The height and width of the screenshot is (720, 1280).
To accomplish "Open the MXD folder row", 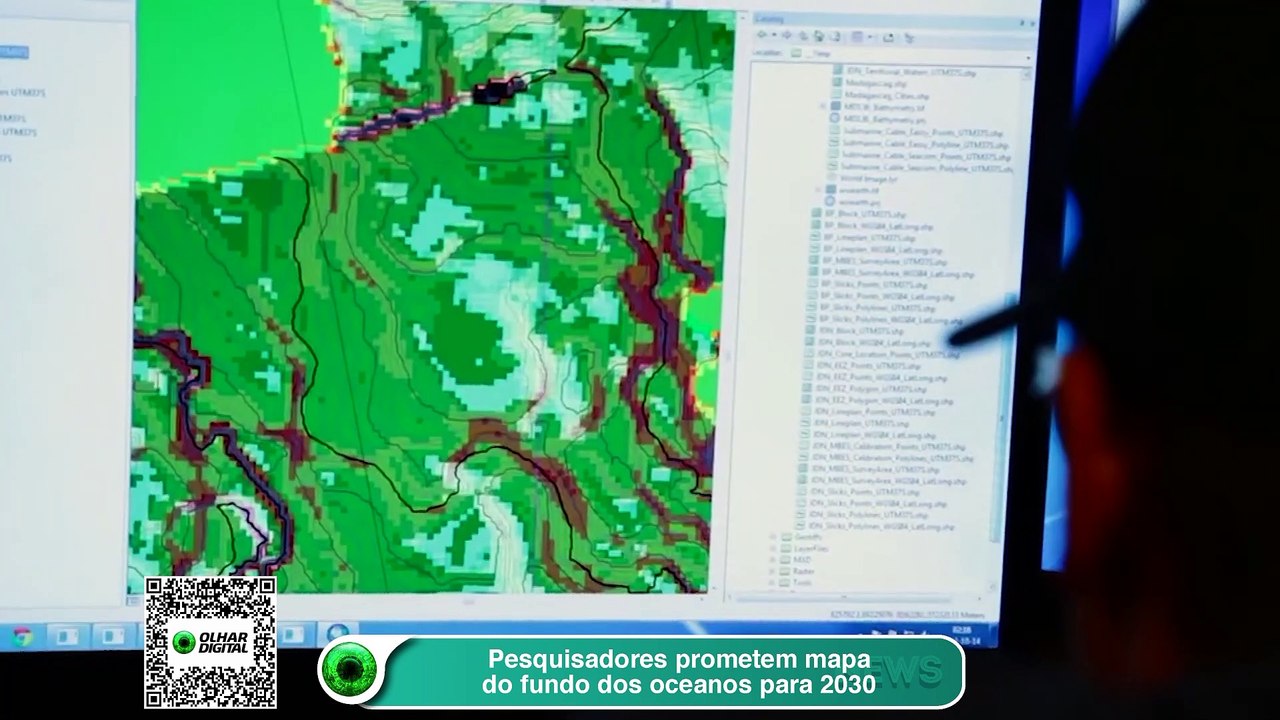I will [797, 560].
